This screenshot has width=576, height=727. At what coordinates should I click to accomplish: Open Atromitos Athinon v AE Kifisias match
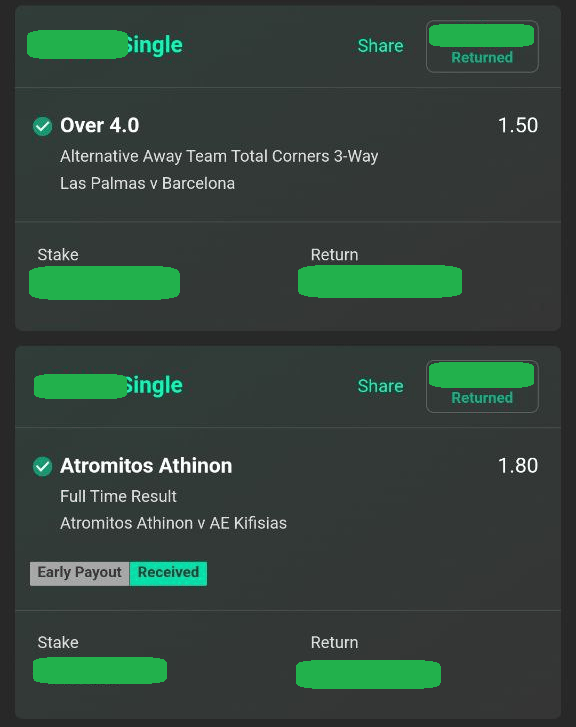point(173,523)
